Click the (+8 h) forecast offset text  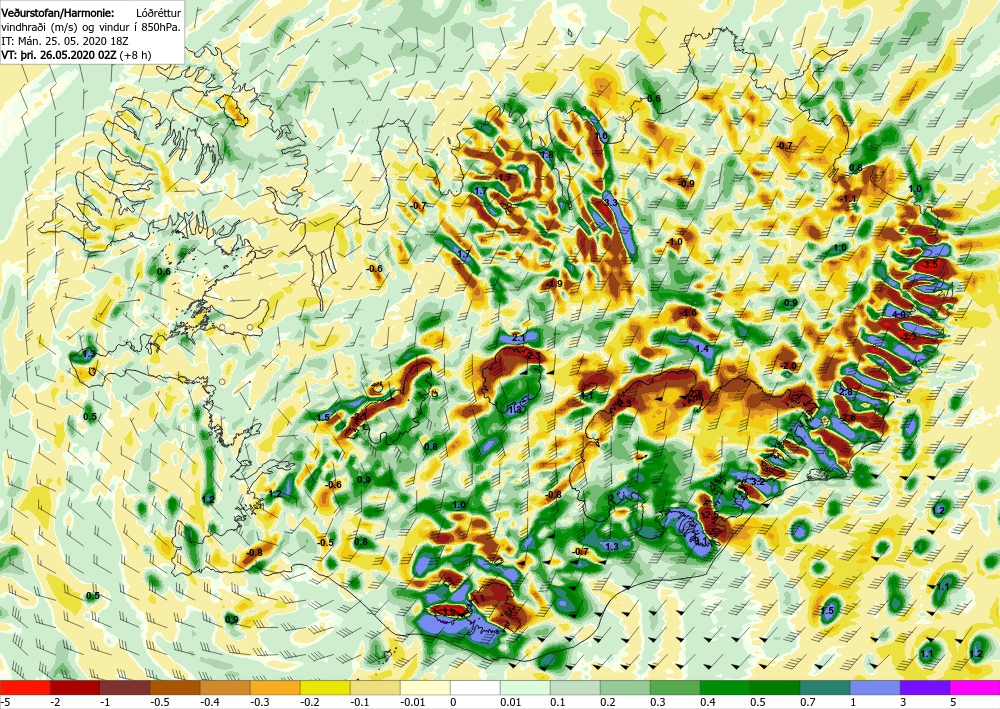[135, 55]
